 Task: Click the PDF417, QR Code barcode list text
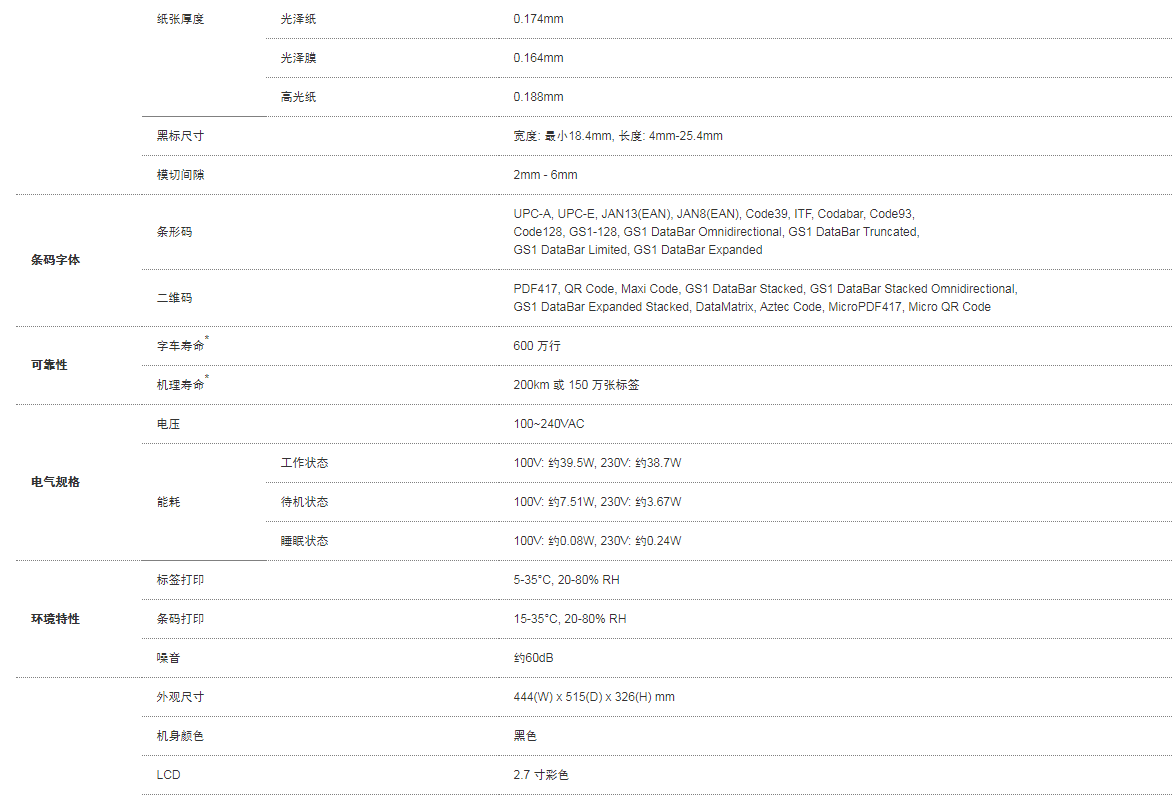[x=765, y=297]
